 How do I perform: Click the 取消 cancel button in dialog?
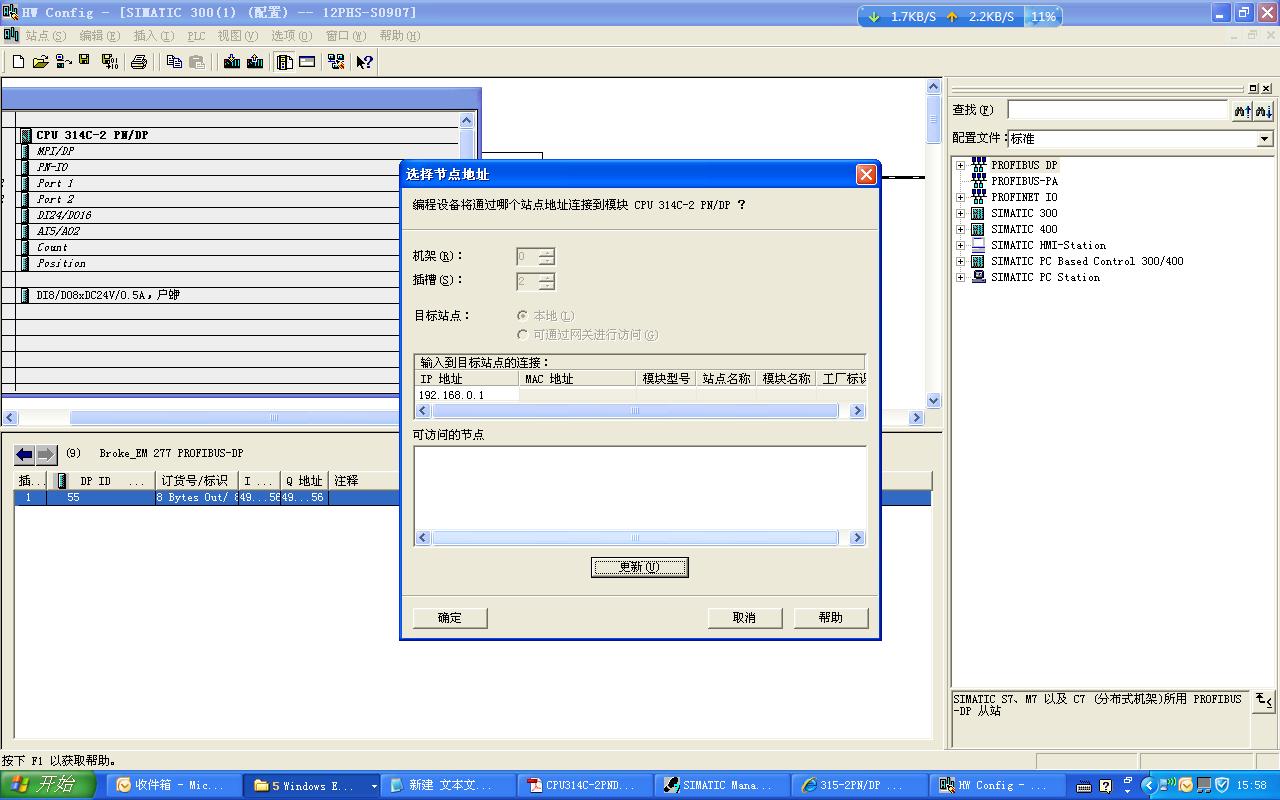[744, 618]
